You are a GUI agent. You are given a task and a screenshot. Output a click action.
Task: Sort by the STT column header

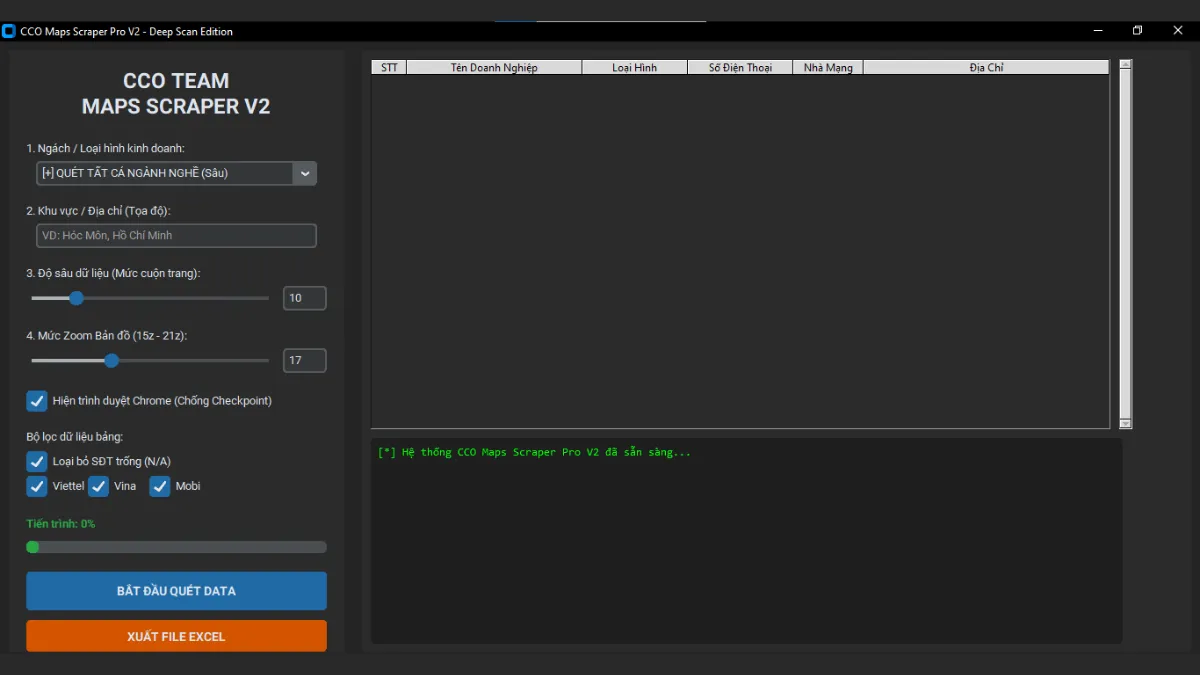coord(389,68)
